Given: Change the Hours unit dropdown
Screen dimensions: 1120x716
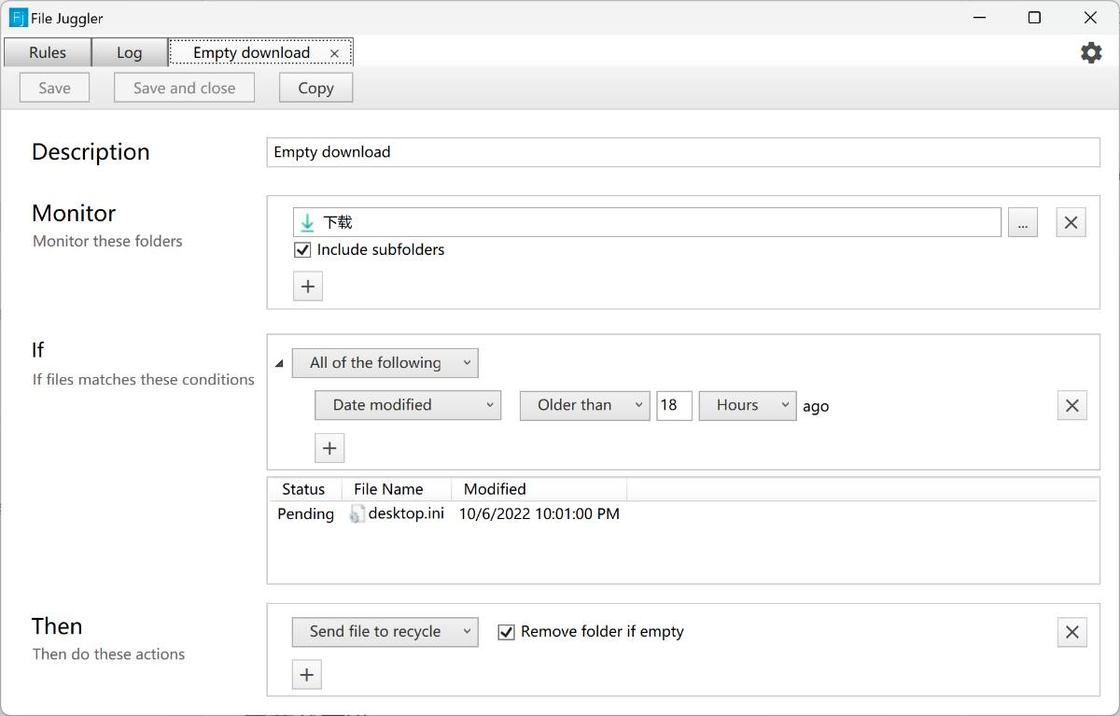Looking at the screenshot, I should (x=747, y=405).
